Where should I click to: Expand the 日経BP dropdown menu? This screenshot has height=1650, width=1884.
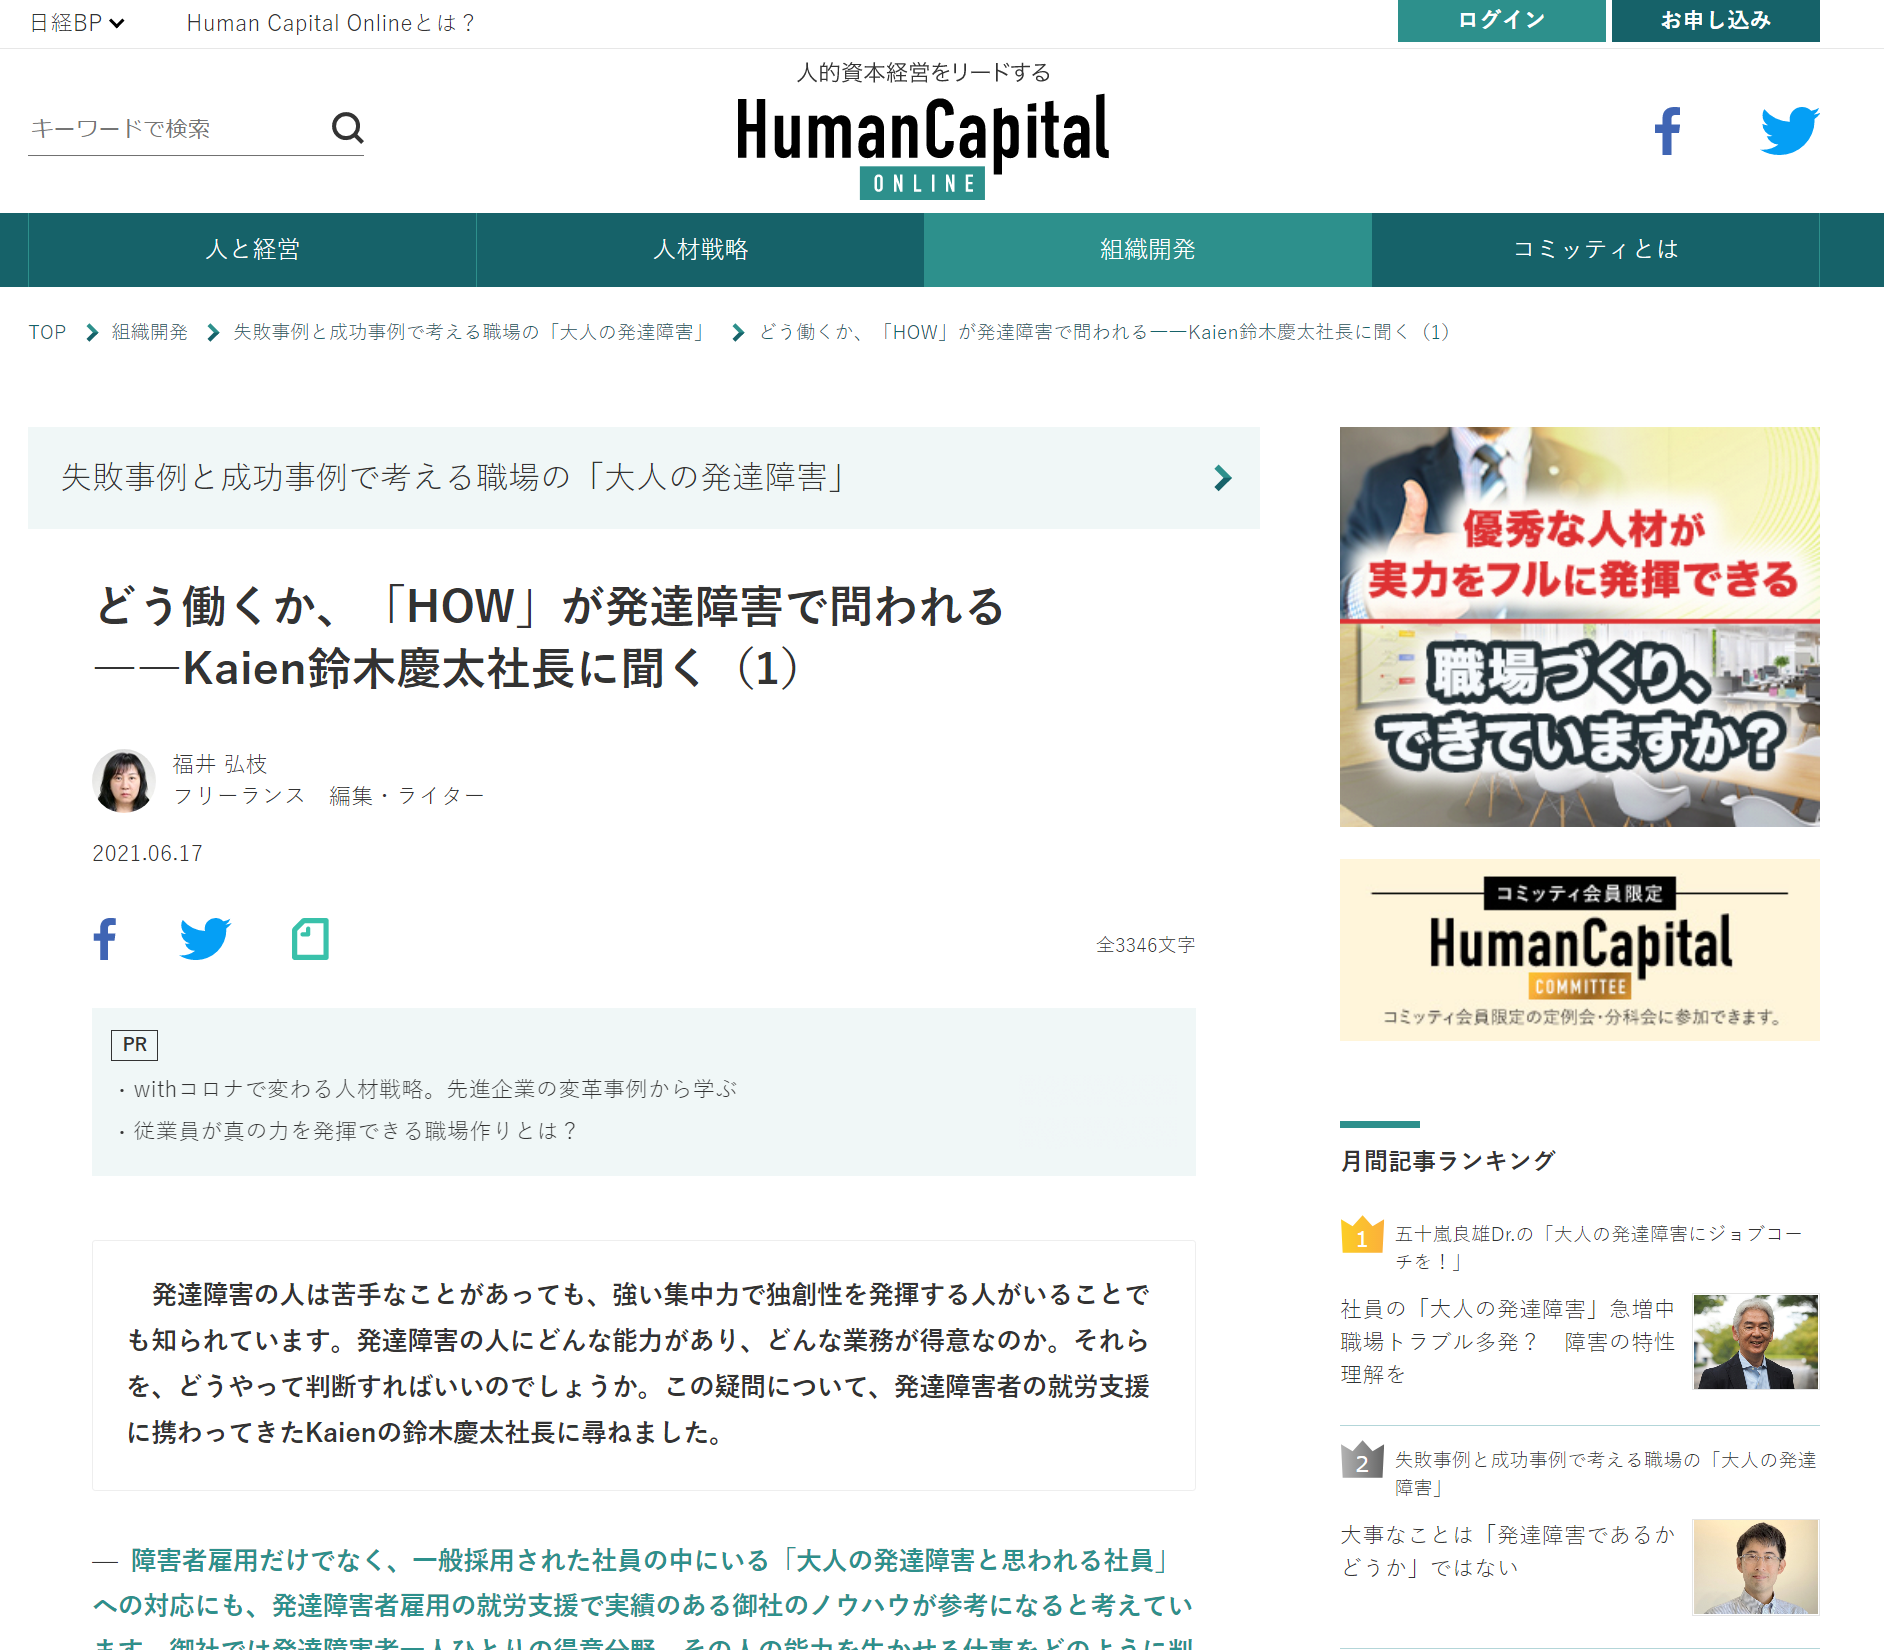tap(75, 22)
